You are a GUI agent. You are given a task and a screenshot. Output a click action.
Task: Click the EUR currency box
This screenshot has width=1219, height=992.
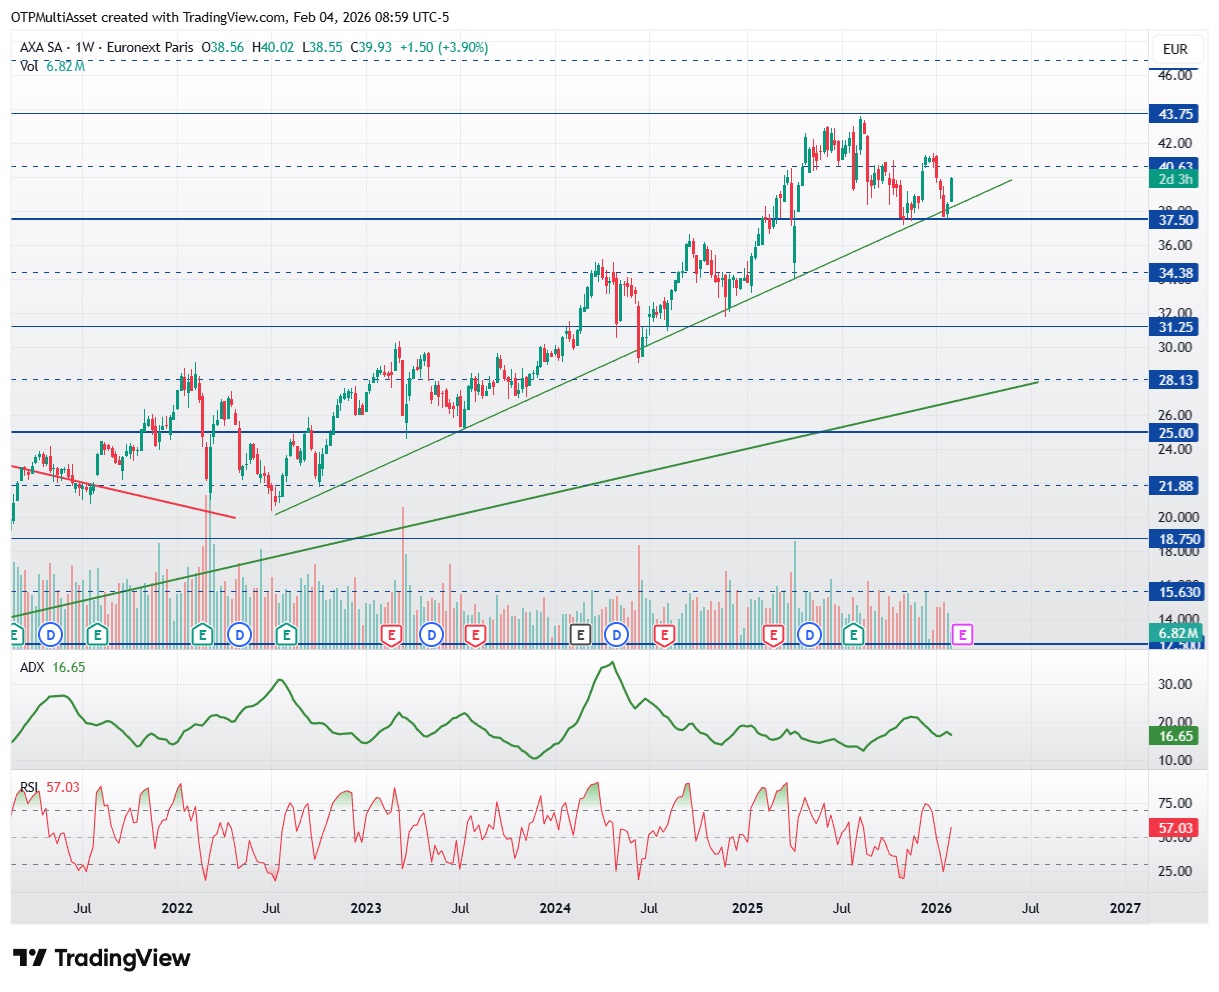click(x=1175, y=49)
